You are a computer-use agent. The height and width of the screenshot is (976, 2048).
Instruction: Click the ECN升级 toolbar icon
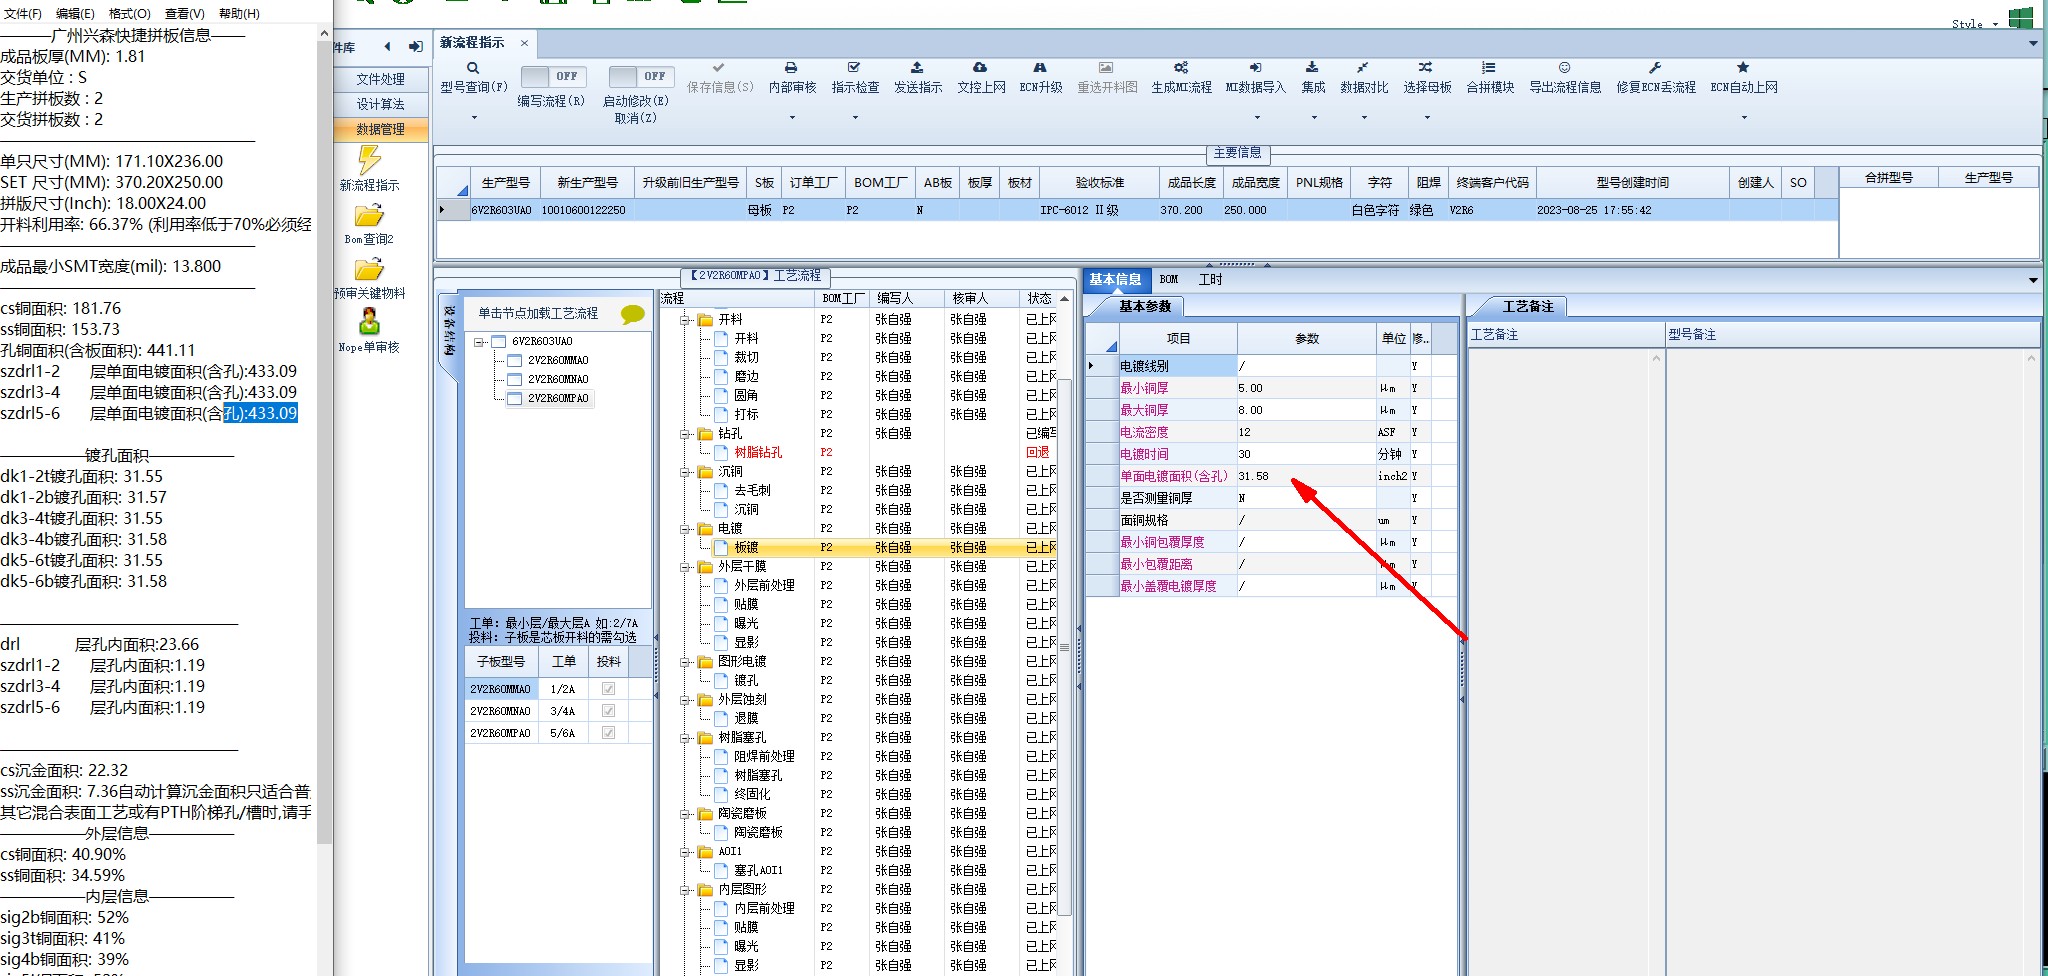[1040, 68]
